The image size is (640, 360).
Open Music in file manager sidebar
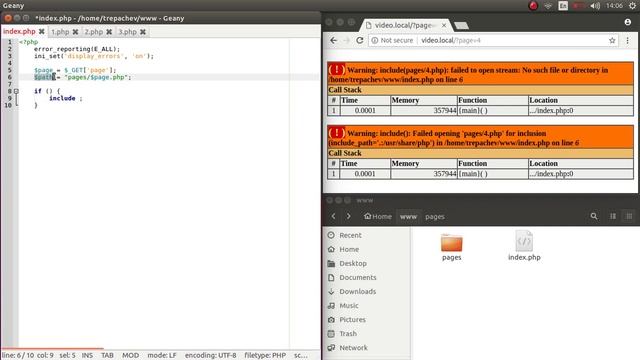tap(349, 305)
